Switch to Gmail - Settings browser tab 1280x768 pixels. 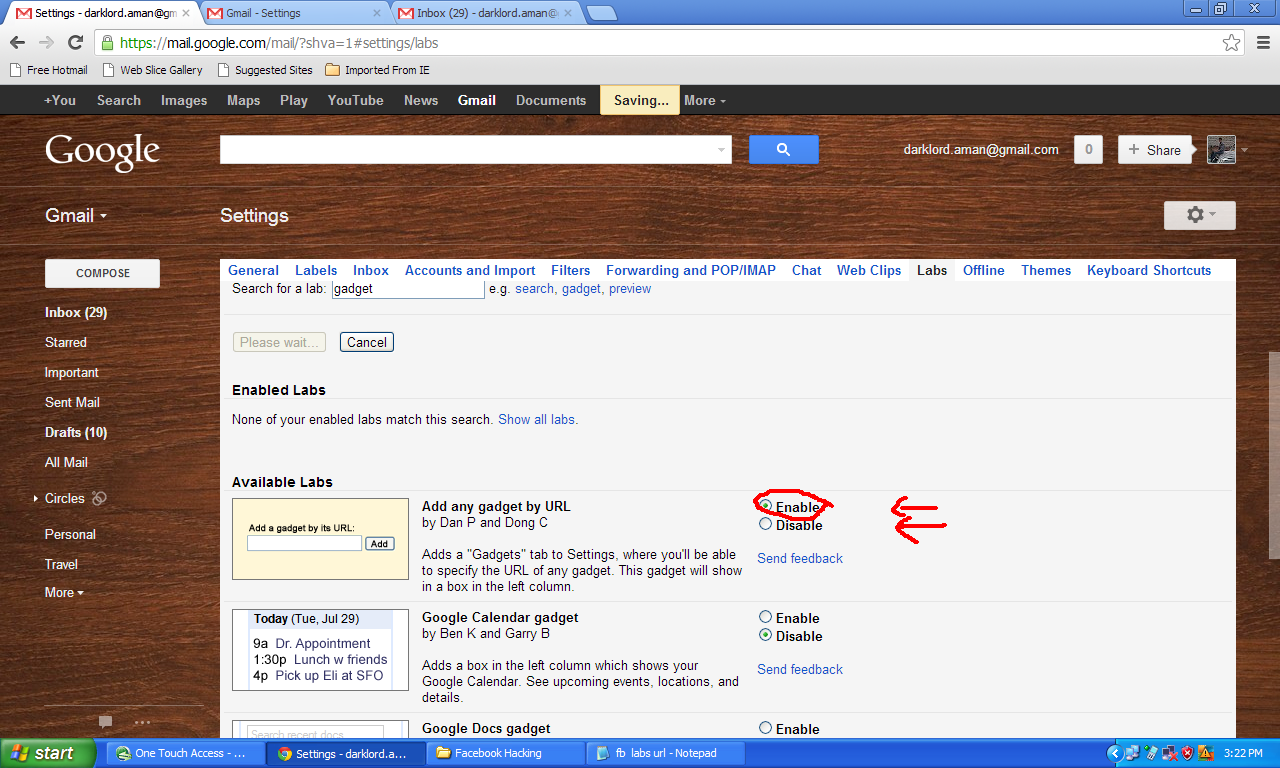[x=294, y=13]
